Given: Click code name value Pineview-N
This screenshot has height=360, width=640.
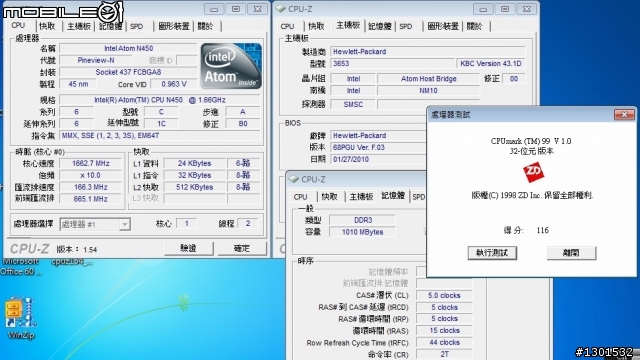Looking at the screenshot, I should 96,60.
